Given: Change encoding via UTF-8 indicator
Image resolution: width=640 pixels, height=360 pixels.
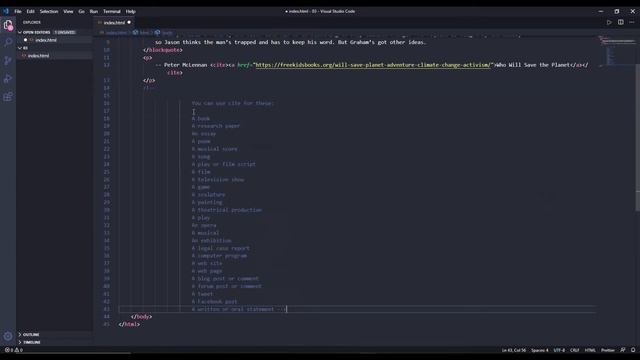Looking at the screenshot, I should pos(559,350).
